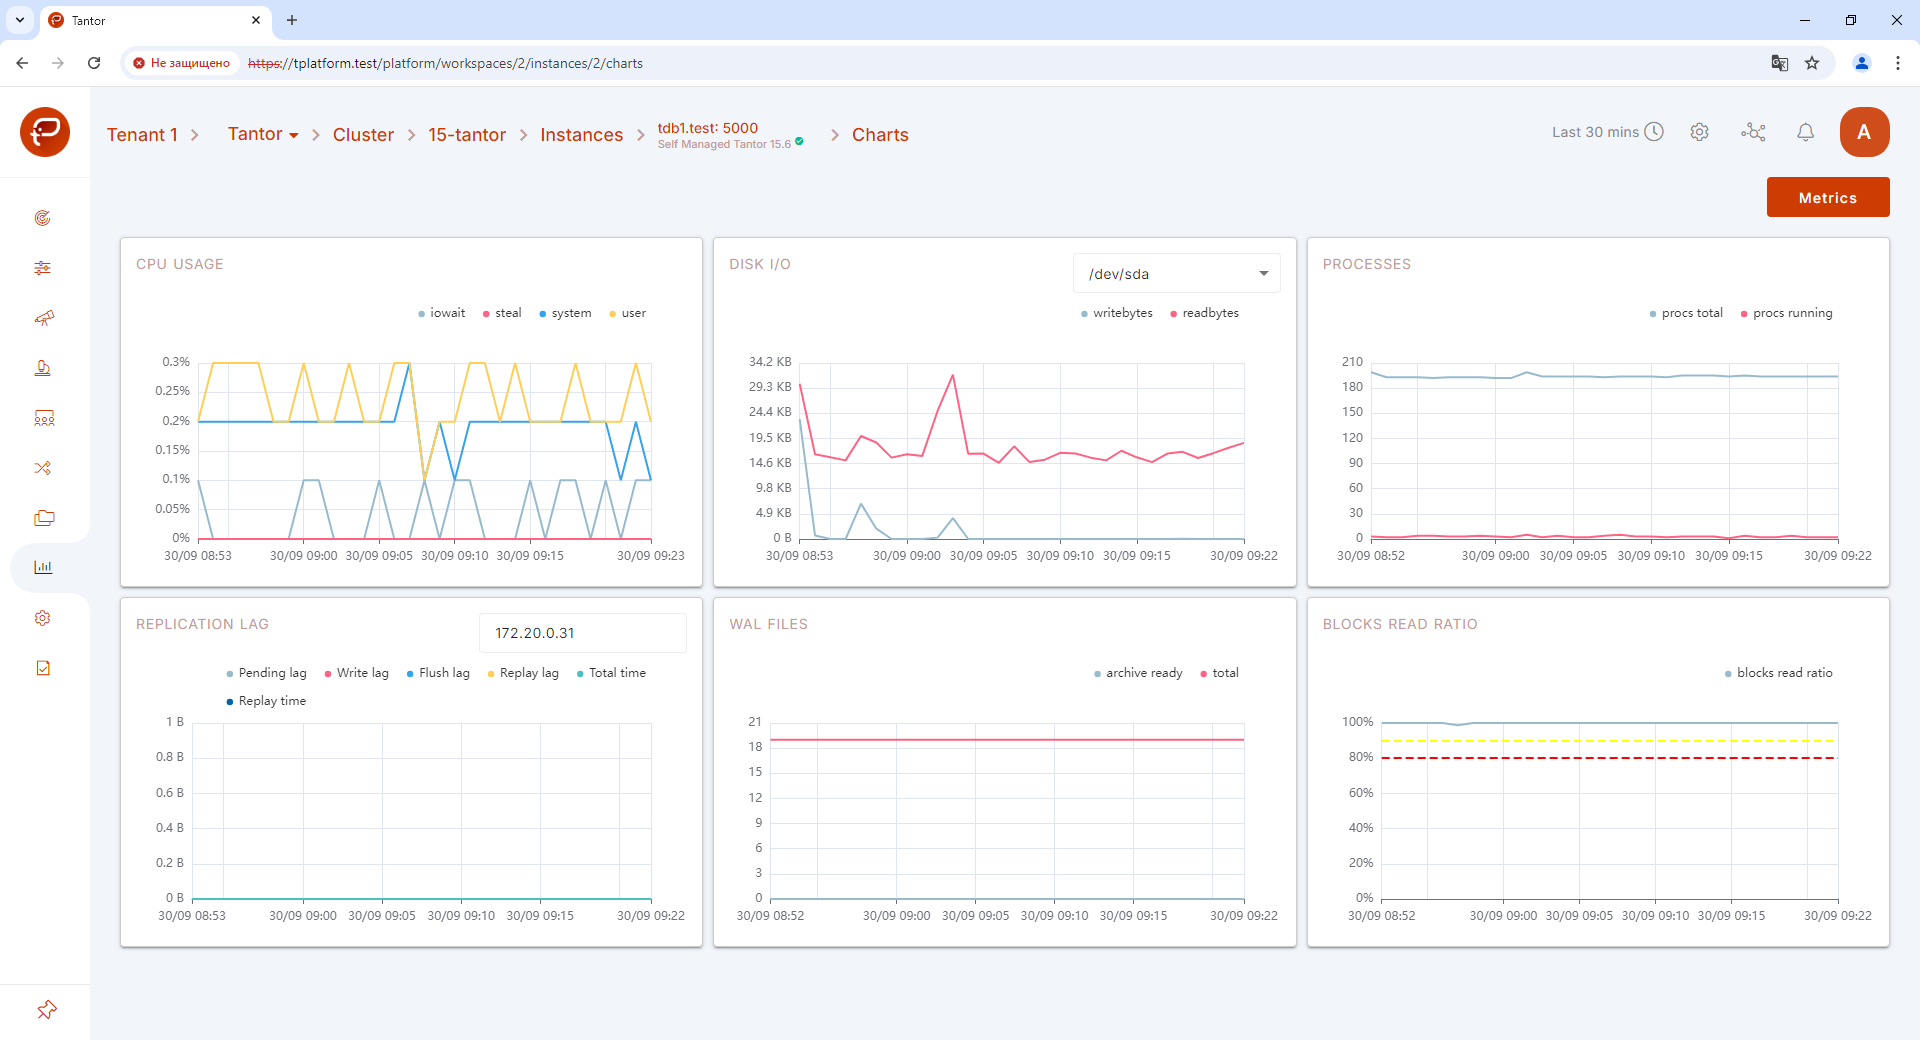Open the cluster topology icon in header
Screen dimensions: 1920x1040
1753,132
